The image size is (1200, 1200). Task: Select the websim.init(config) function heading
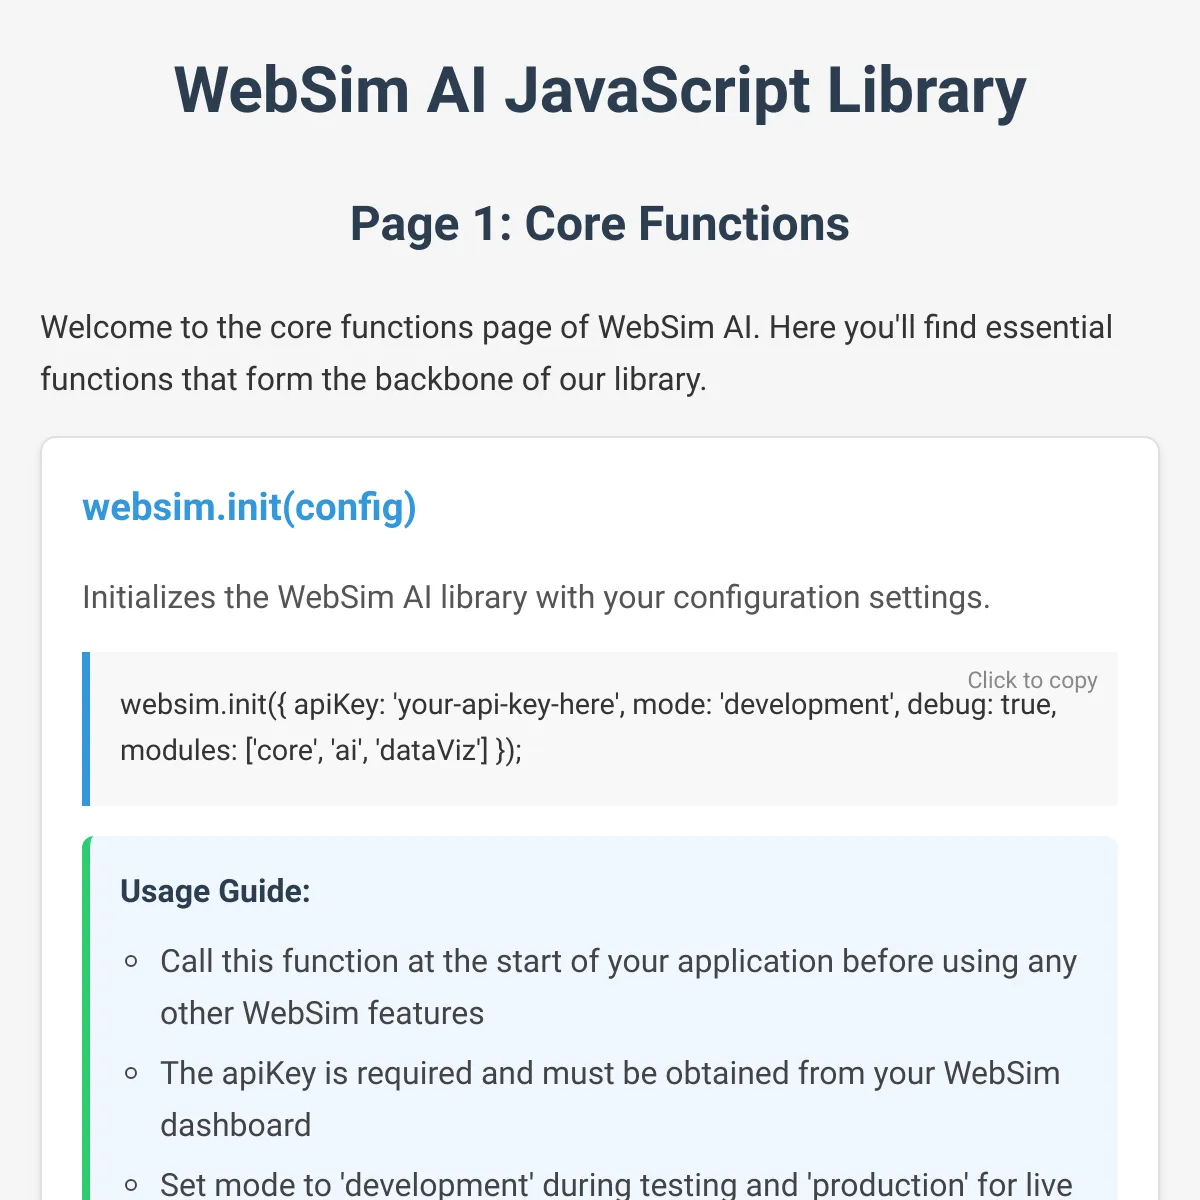[249, 507]
